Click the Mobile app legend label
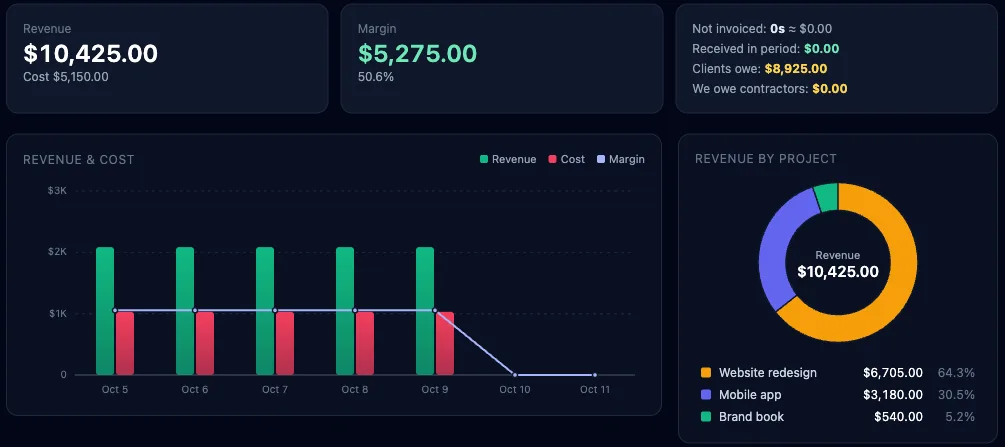Image resolution: width=1005 pixels, height=447 pixels. [x=750, y=394]
